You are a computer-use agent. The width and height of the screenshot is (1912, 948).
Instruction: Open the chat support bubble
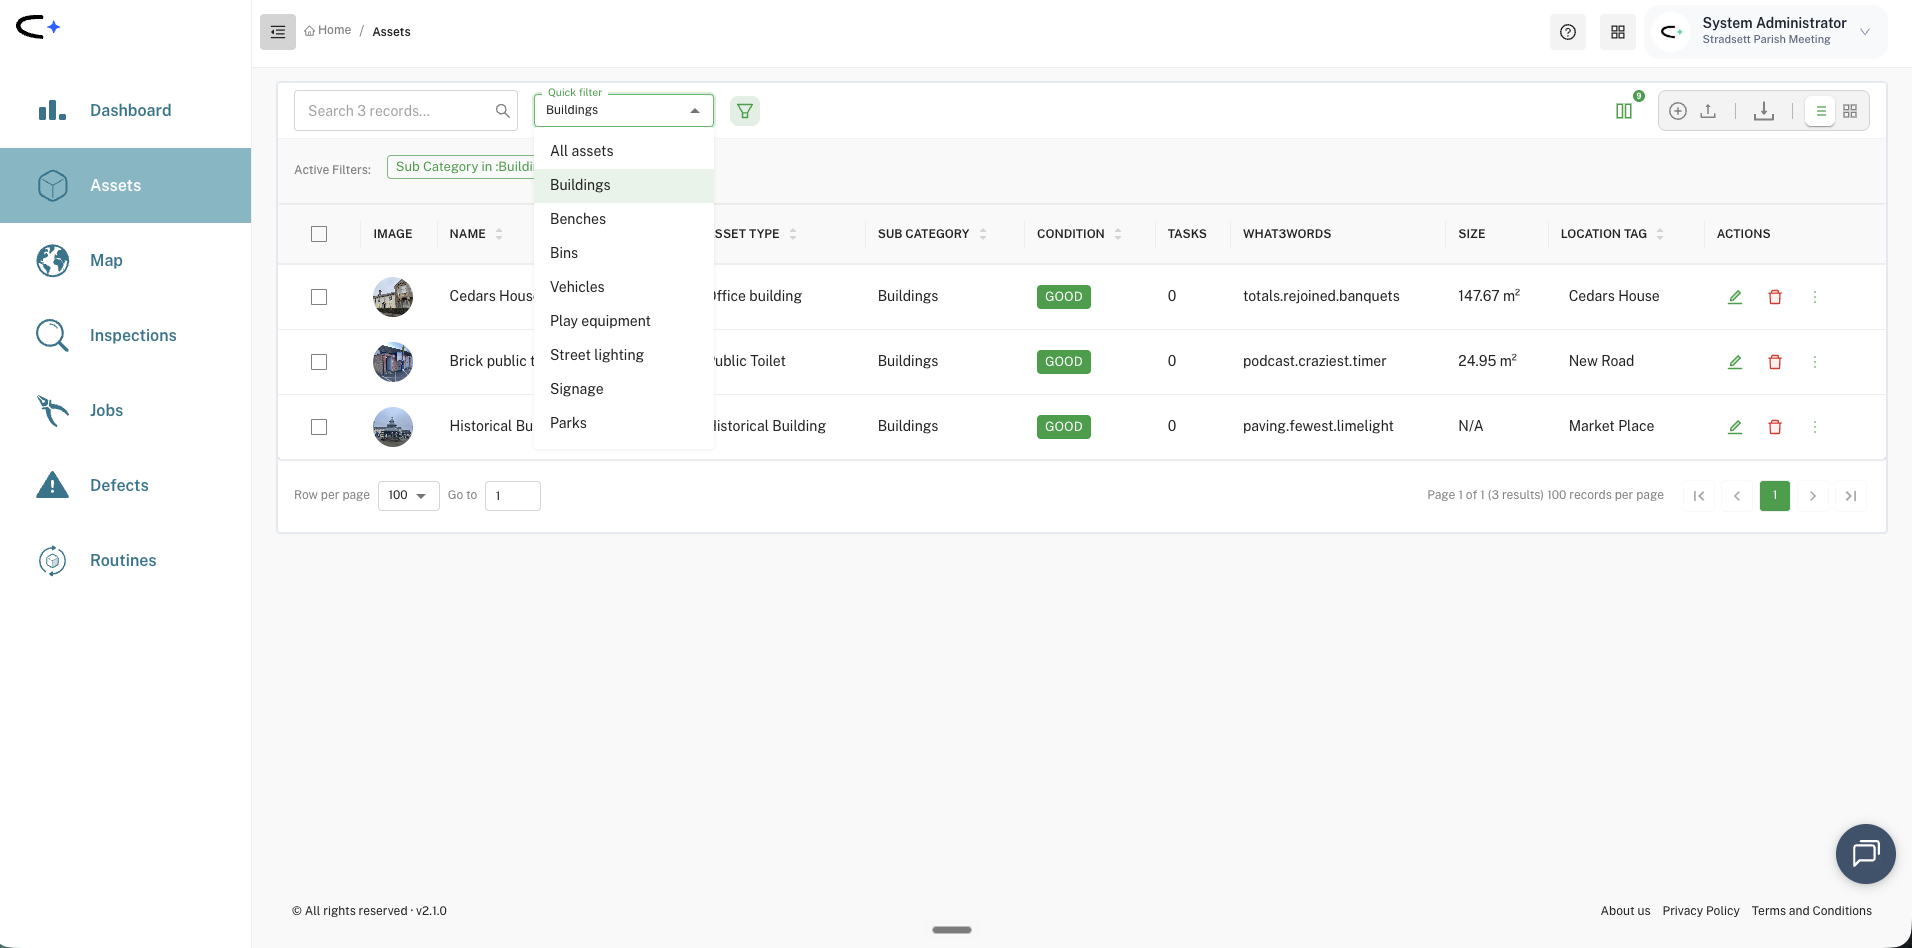[x=1866, y=854]
